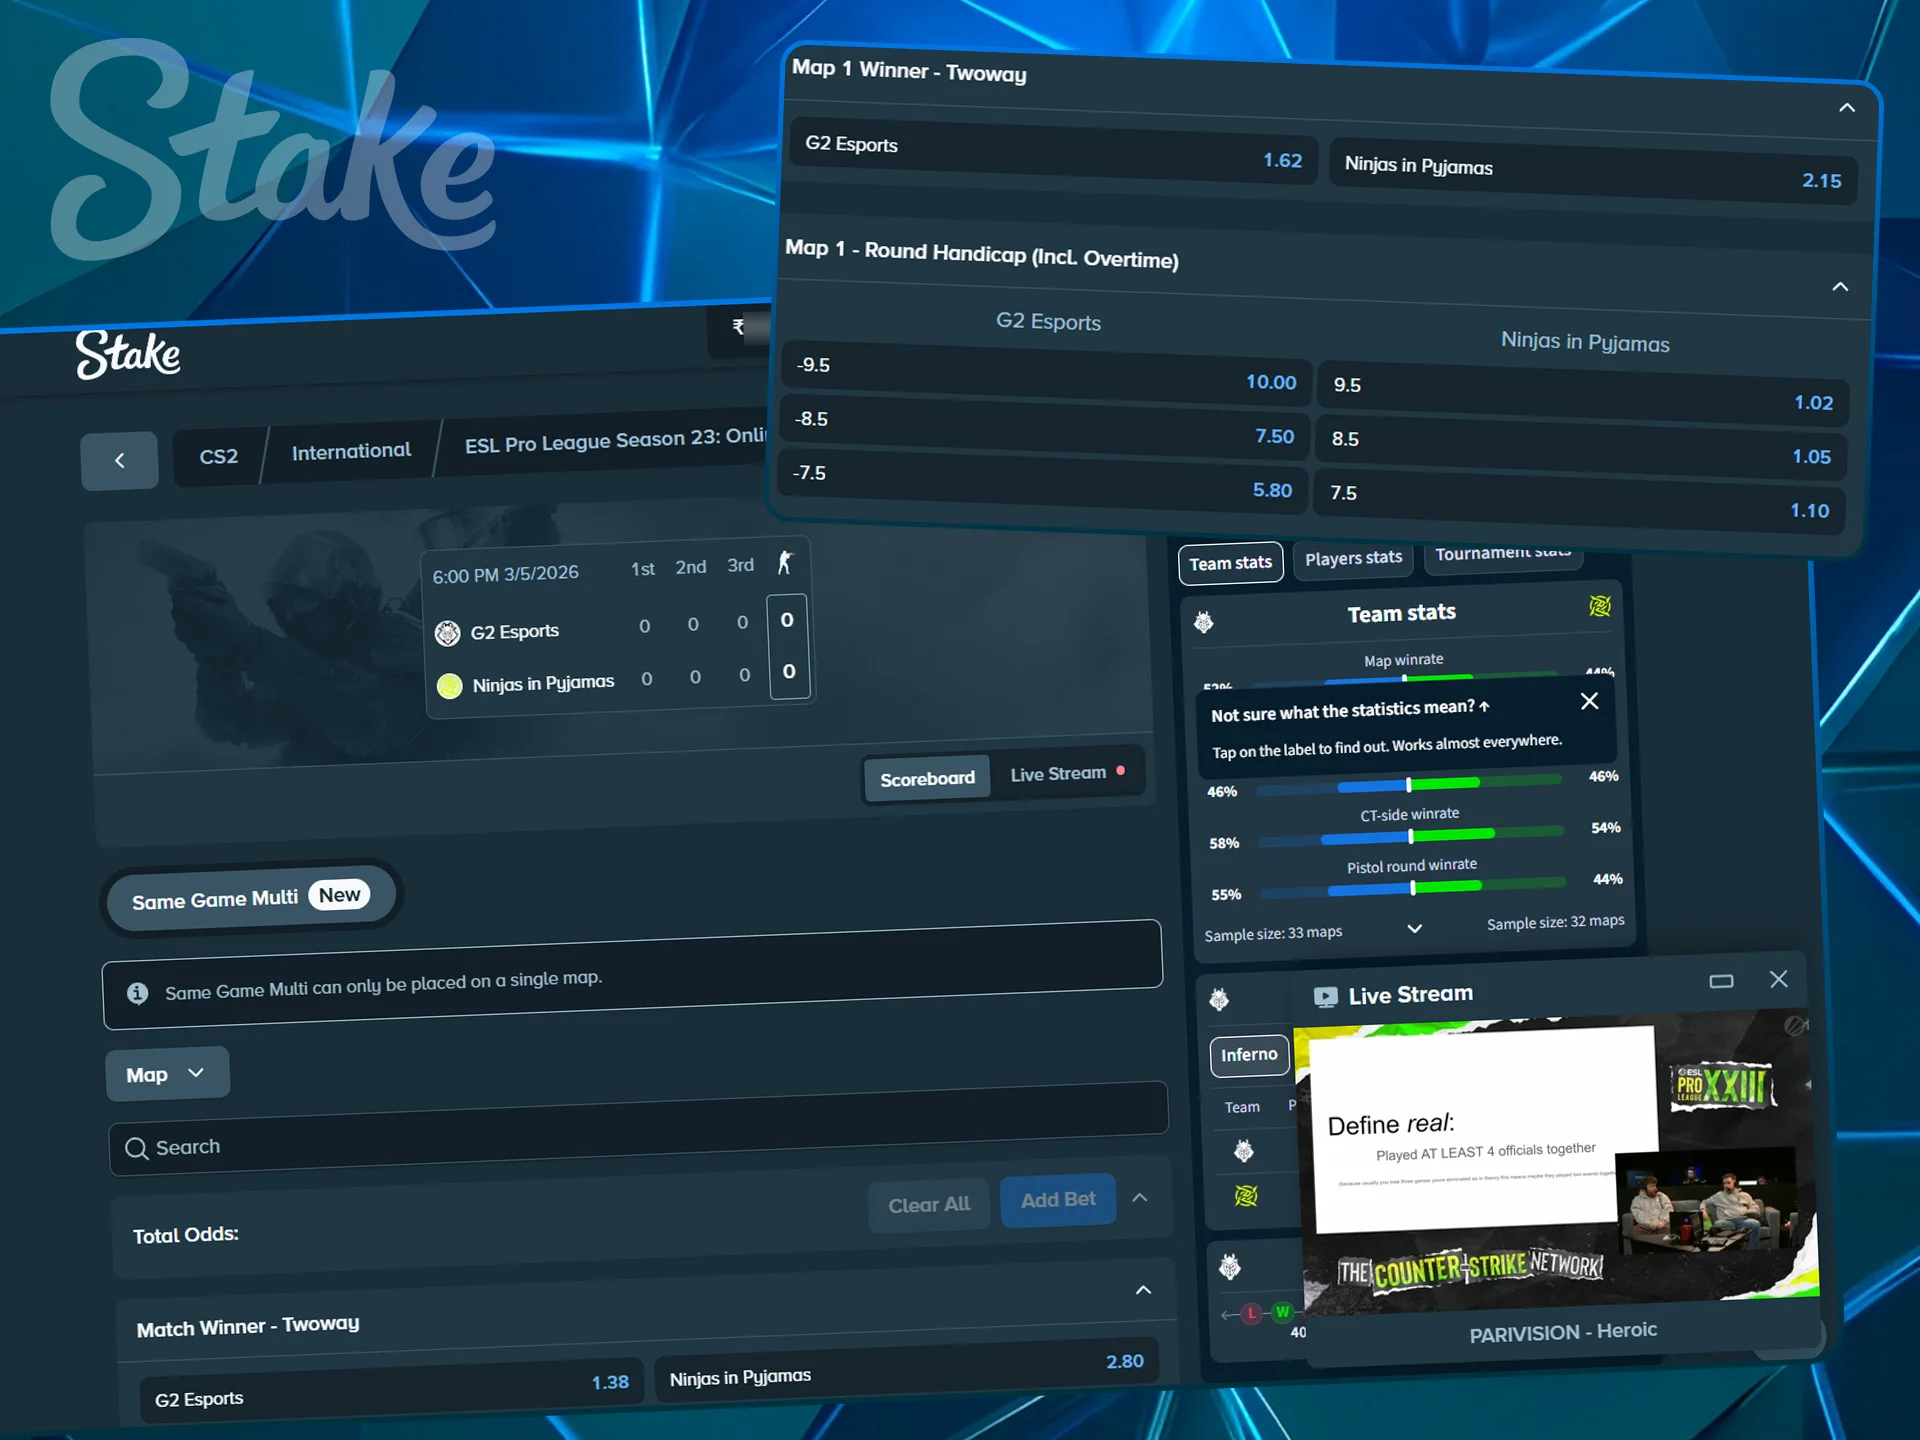Click the NiP team row icon under Team column
The height and width of the screenshot is (1440, 1920).
1246,1195
